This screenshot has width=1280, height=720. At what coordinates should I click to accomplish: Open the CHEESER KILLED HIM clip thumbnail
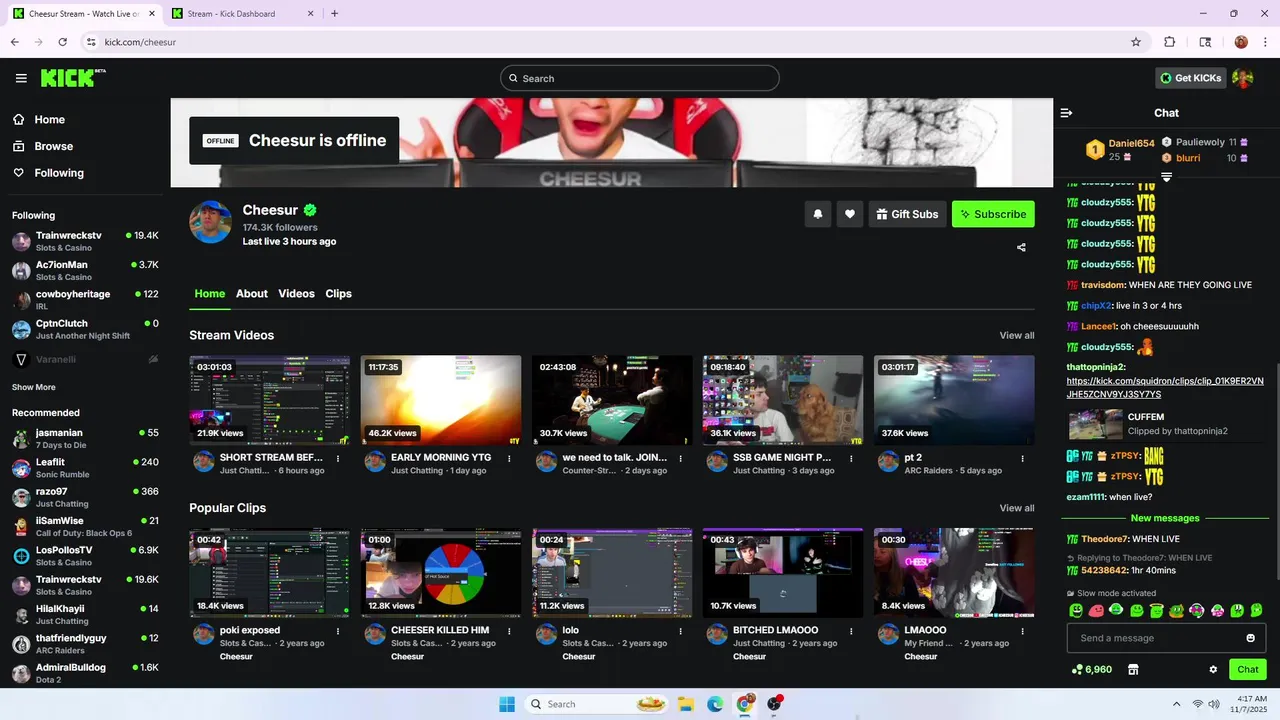coord(441,573)
